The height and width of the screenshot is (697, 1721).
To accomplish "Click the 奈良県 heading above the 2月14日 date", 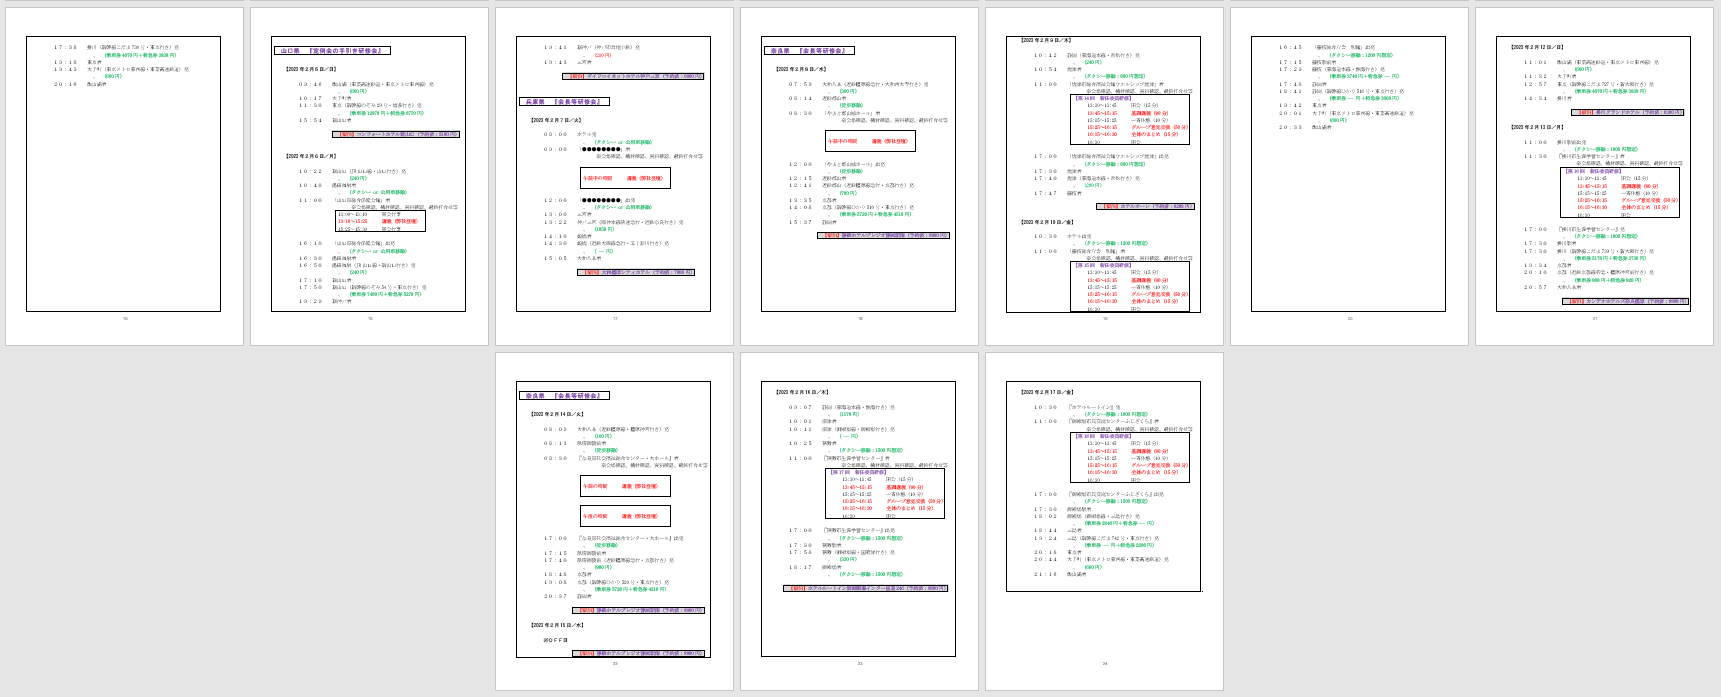I will (x=565, y=395).
